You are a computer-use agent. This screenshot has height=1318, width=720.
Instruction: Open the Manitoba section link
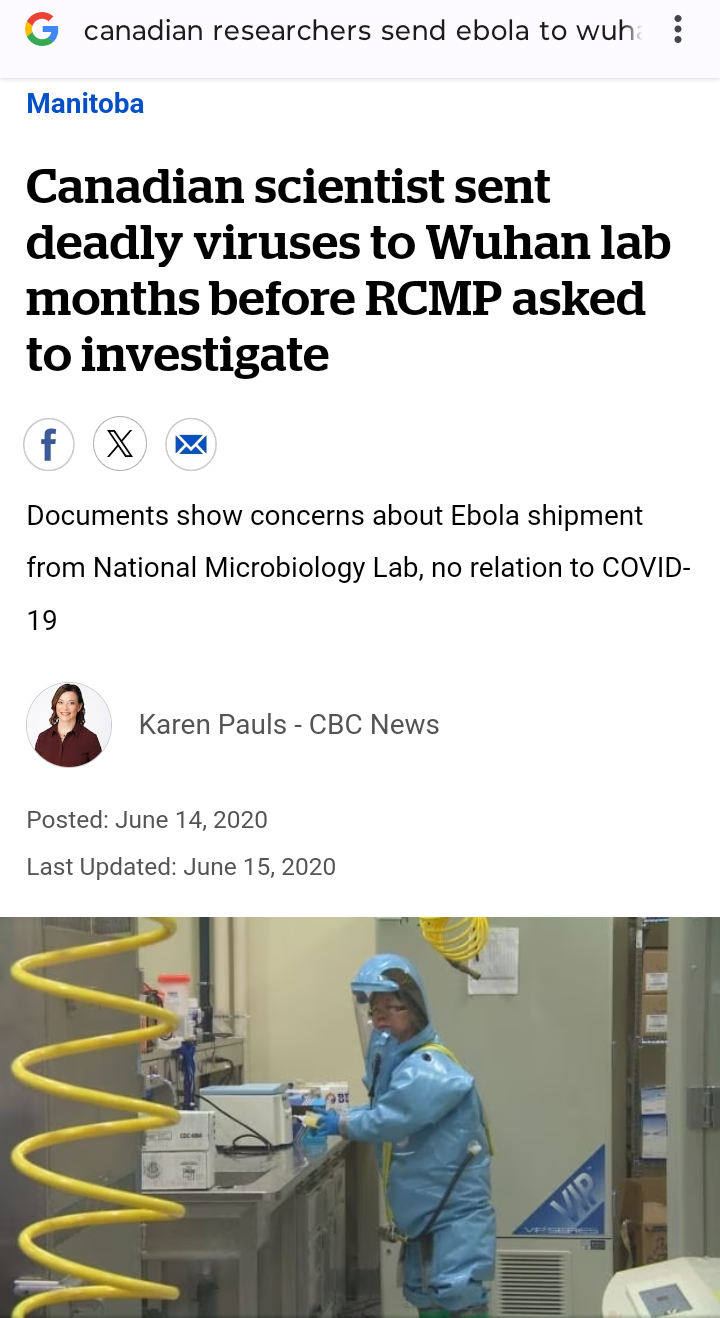(85, 104)
